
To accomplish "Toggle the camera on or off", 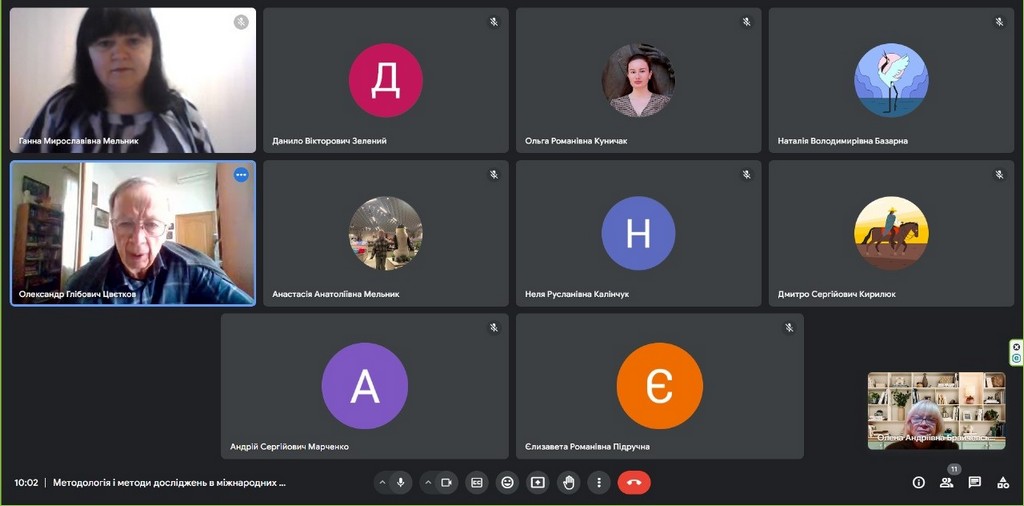I will coord(446,482).
